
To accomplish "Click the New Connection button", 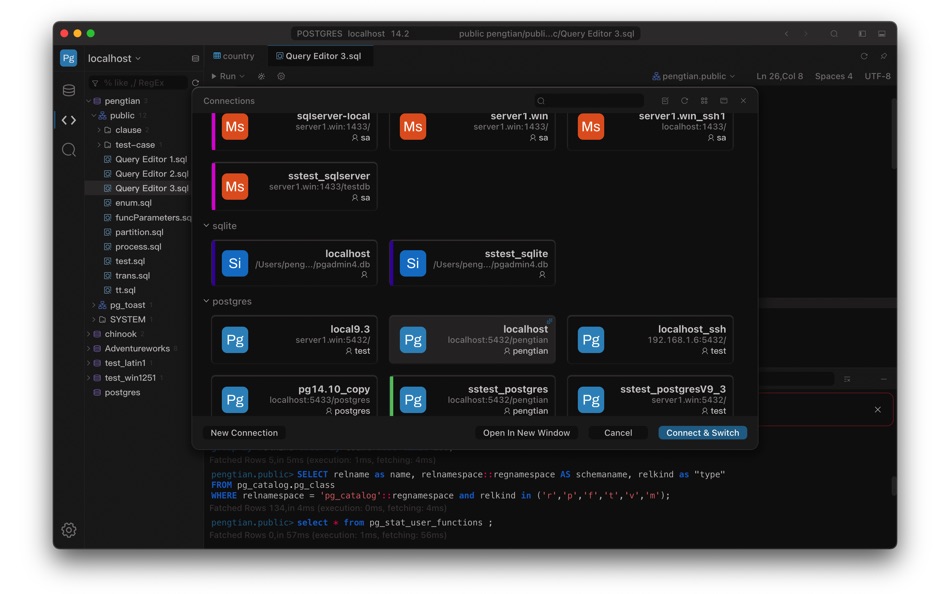I will tap(244, 433).
